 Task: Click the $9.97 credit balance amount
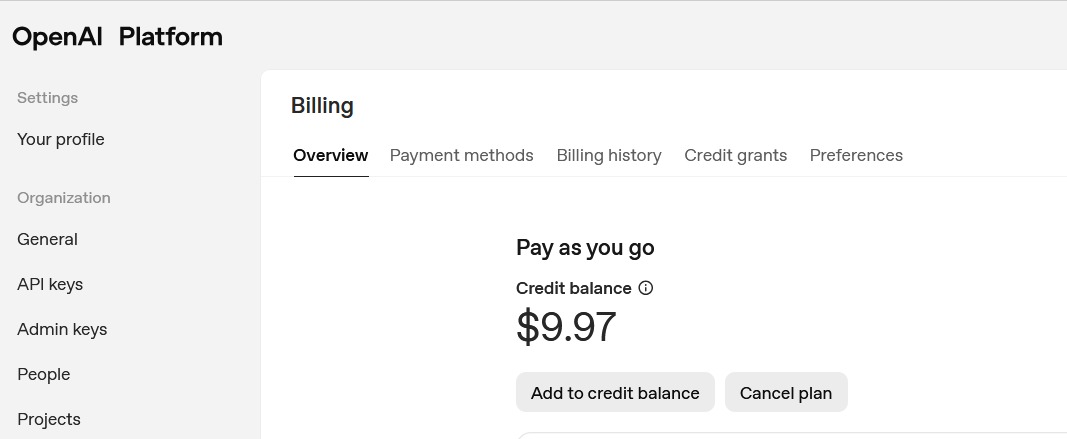(x=566, y=327)
